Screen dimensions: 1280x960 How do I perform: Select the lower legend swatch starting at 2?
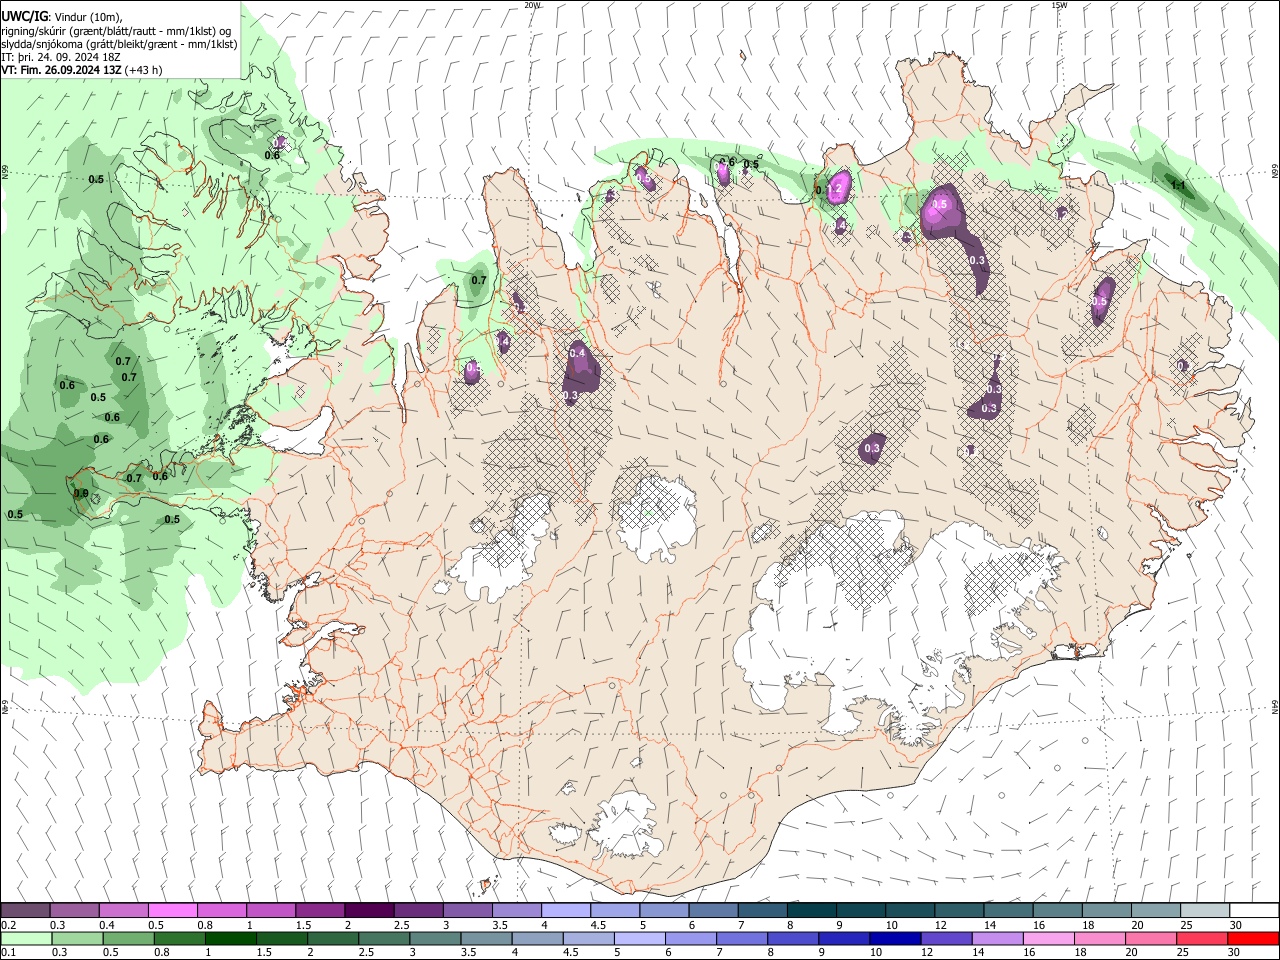pyautogui.click(x=333, y=938)
